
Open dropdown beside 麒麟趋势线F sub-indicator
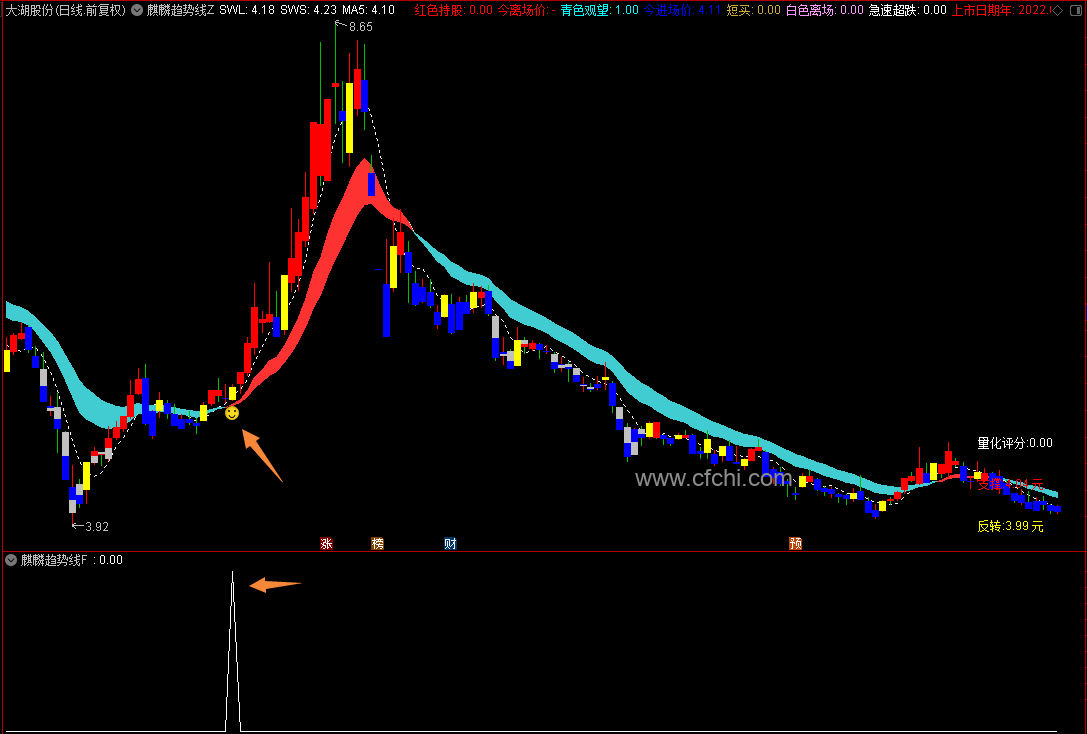pyautogui.click(x=10, y=560)
